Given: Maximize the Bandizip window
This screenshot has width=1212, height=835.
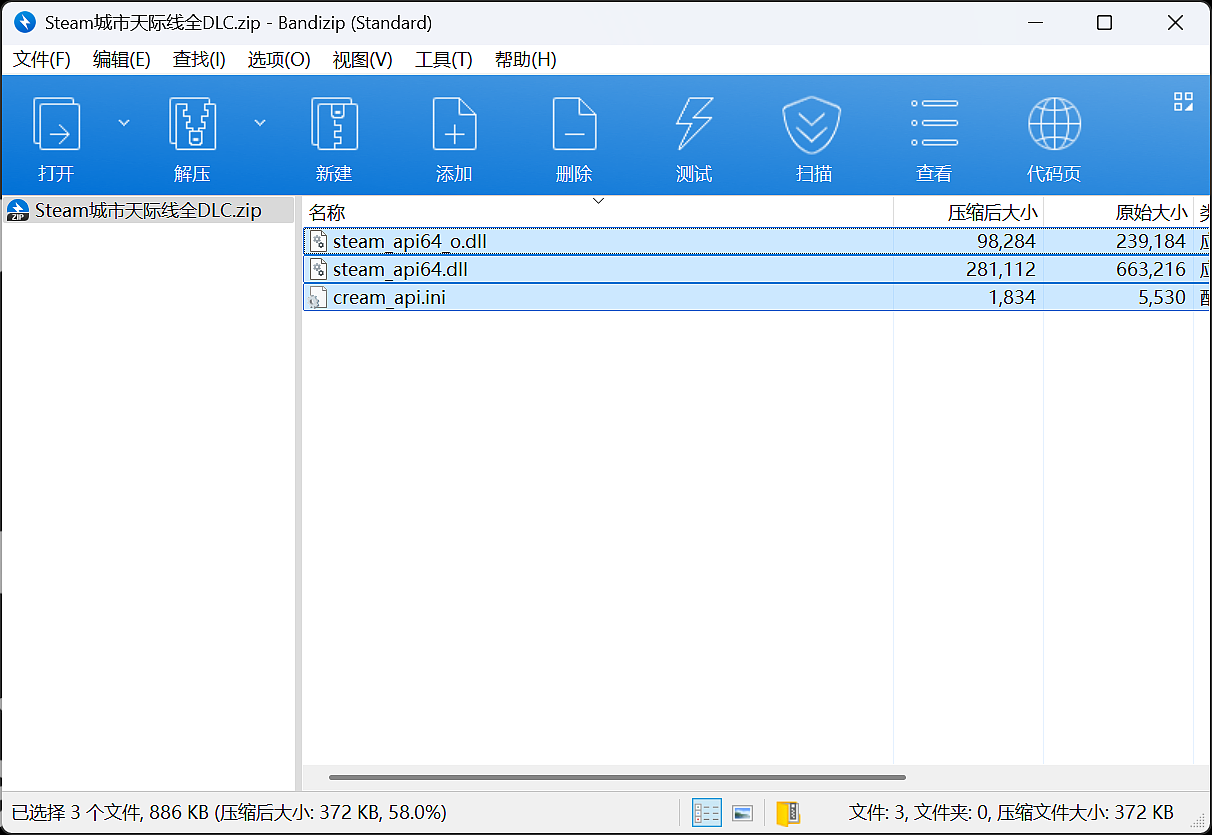Looking at the screenshot, I should (1104, 22).
